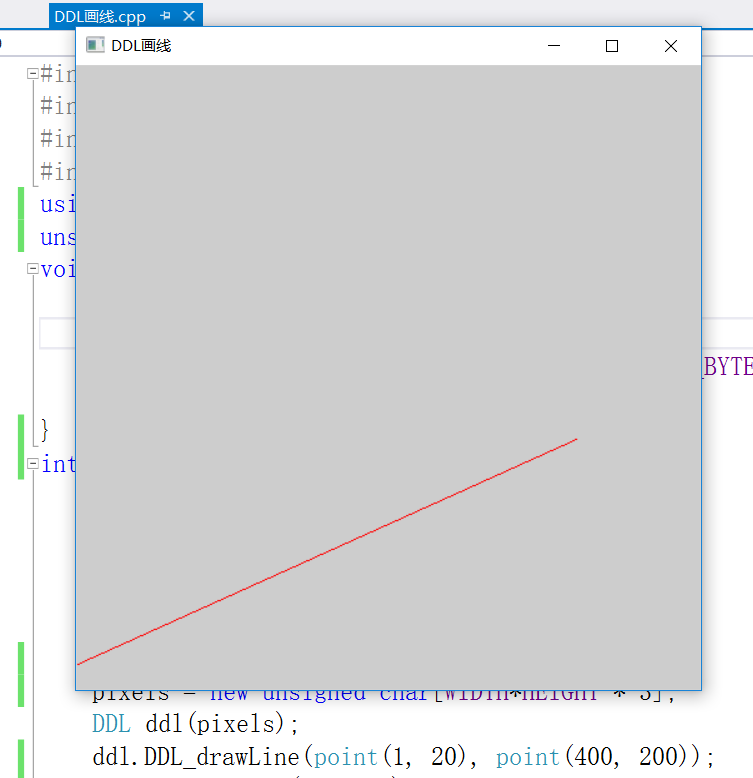The image size is (753, 778).
Task: Click the BYTE keyword in code
Action: coord(728,367)
